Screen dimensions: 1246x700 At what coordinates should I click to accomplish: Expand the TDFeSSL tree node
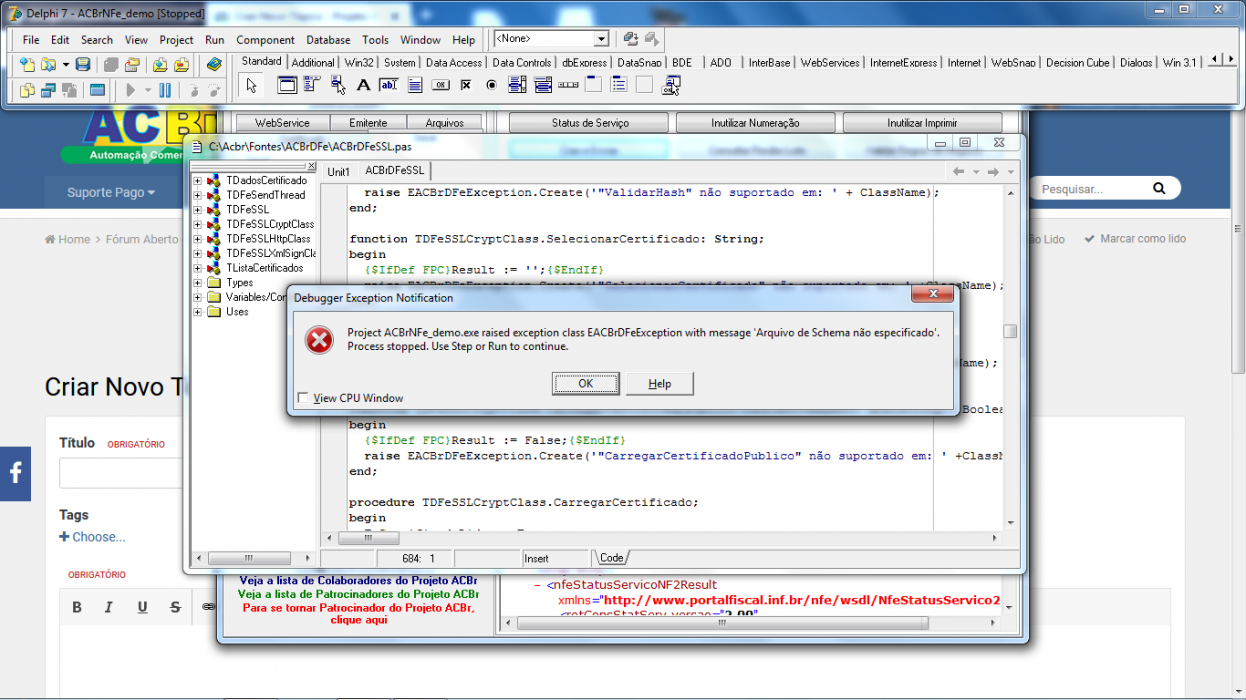(x=198, y=210)
